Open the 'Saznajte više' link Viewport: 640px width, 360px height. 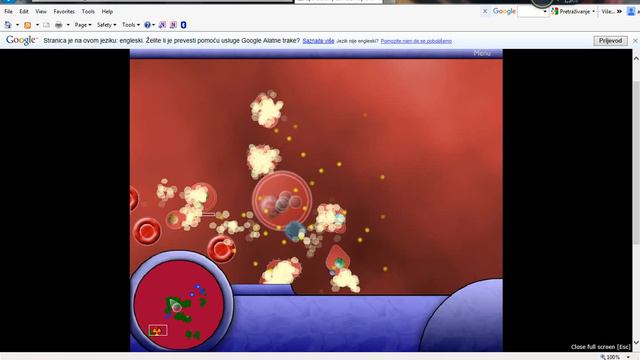coord(318,41)
